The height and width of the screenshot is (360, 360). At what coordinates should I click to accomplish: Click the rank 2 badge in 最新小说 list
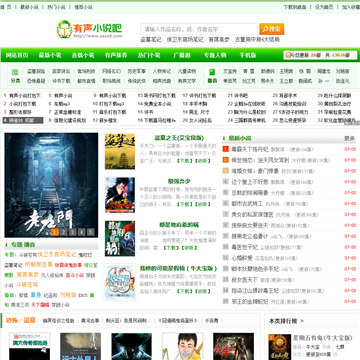coord(226,160)
